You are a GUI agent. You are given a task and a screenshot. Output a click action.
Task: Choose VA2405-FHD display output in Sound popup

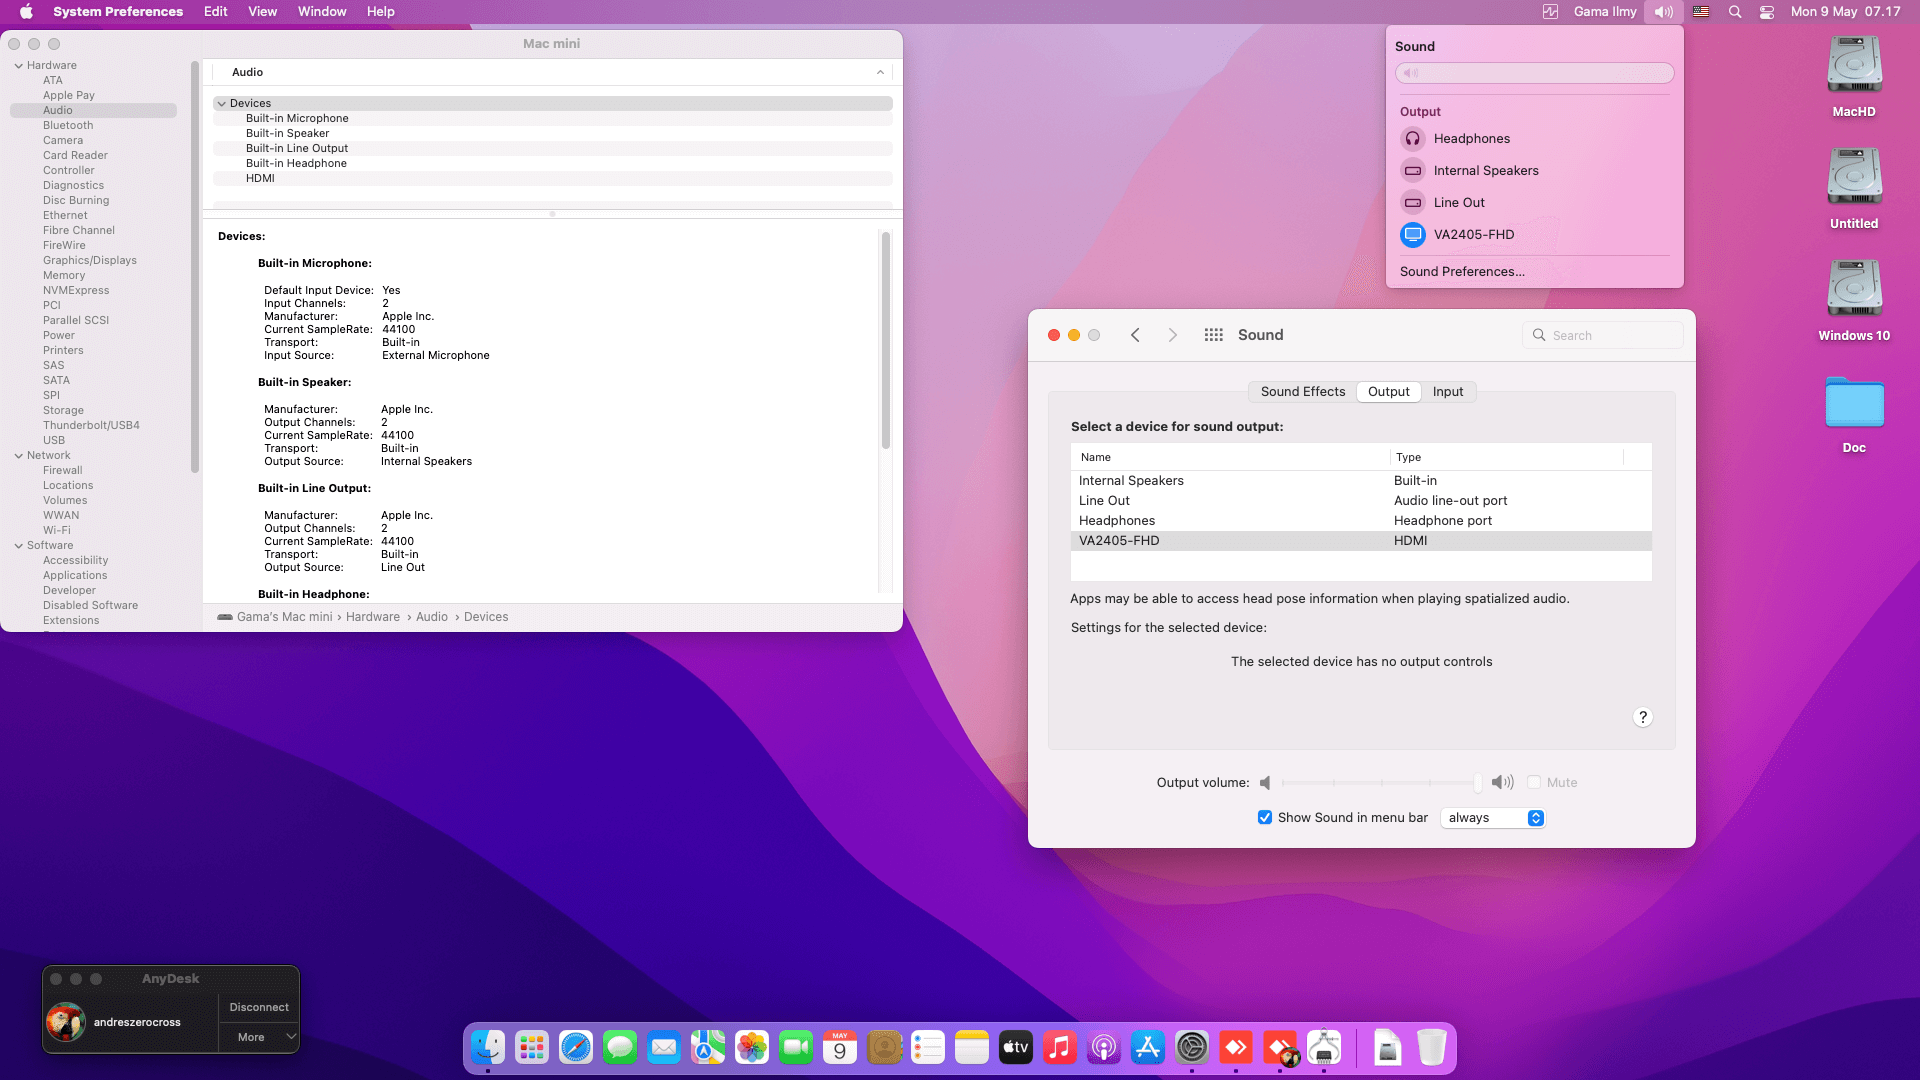[1534, 235]
